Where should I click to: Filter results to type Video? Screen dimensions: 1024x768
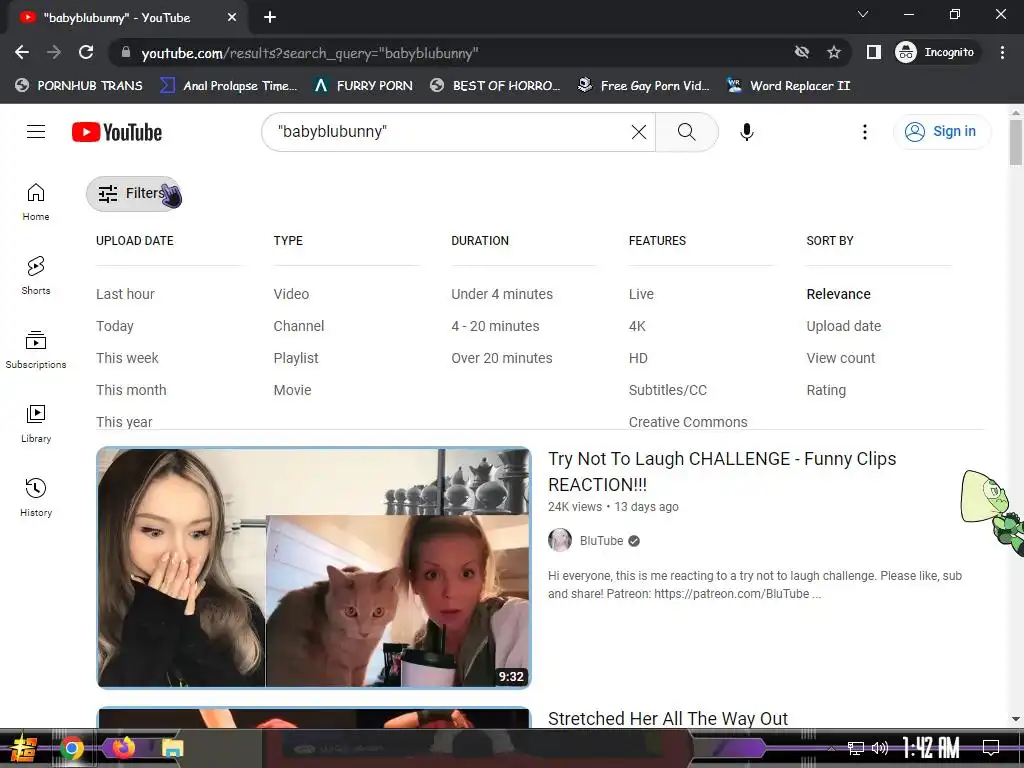click(291, 294)
